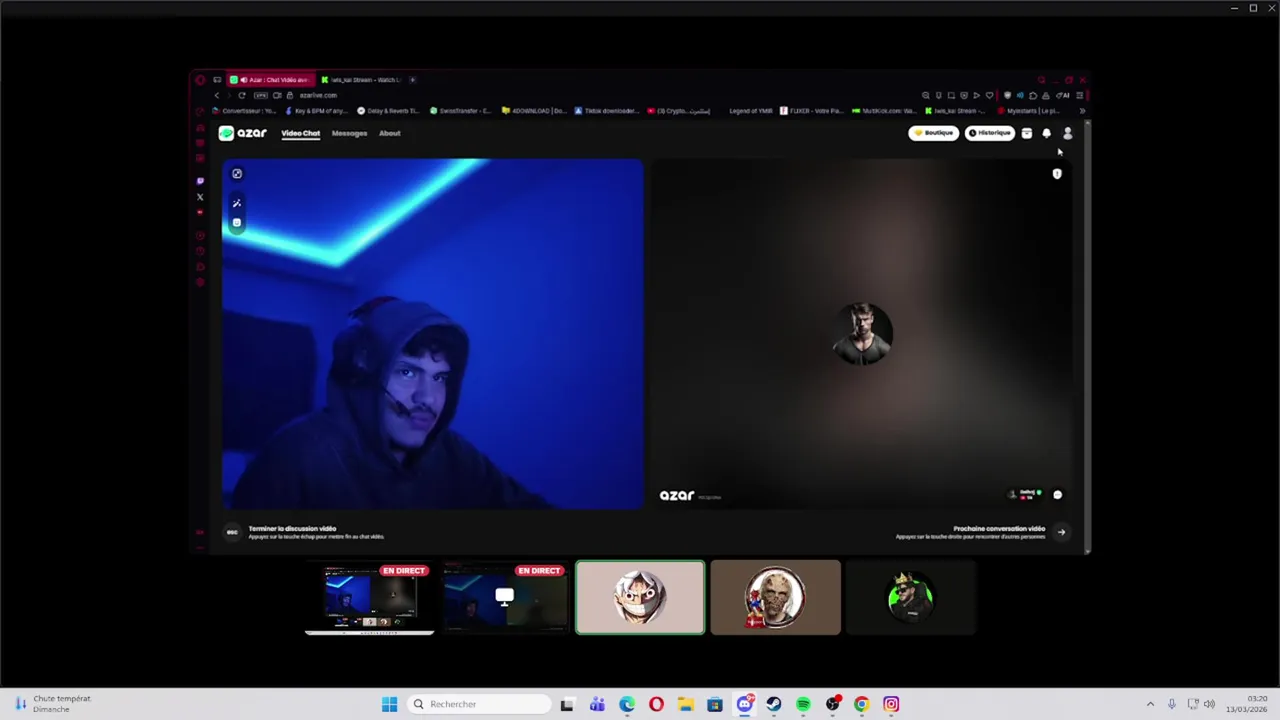Open the Legend of YMIR bookmark
This screenshot has width=1280, height=720.
(x=751, y=111)
